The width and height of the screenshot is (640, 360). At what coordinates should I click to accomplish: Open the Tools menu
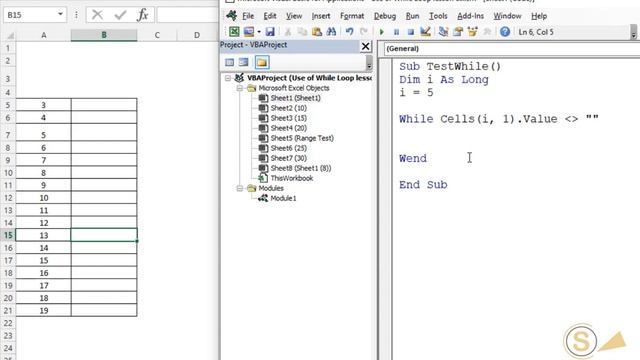click(x=438, y=16)
